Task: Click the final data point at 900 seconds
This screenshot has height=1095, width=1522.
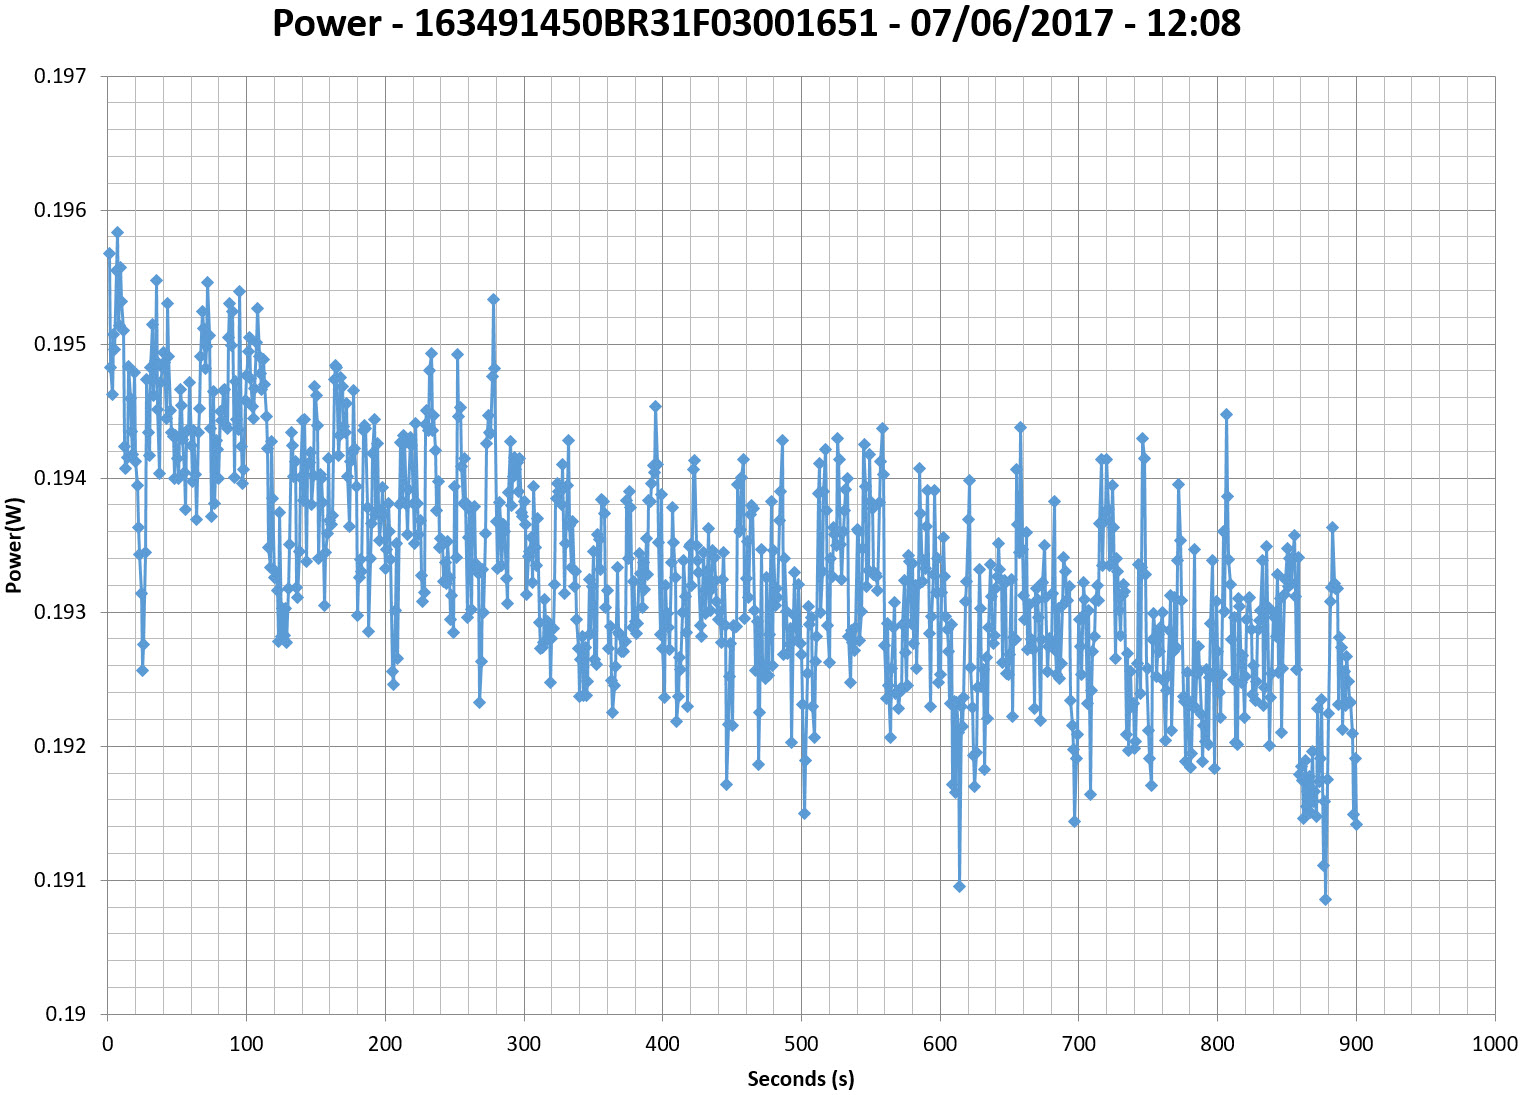Action: [x=1356, y=824]
